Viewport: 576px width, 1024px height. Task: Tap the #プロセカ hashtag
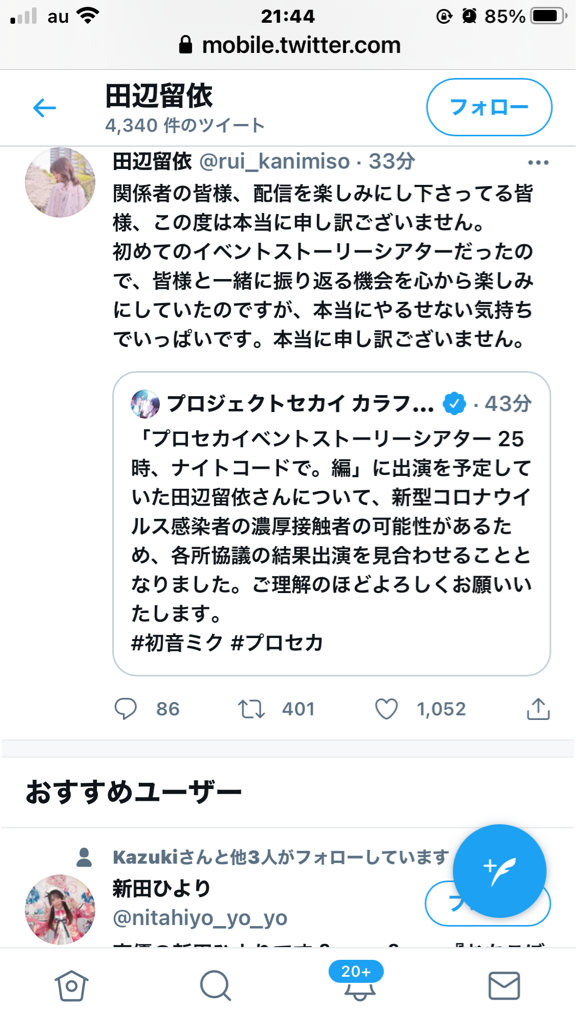278,643
